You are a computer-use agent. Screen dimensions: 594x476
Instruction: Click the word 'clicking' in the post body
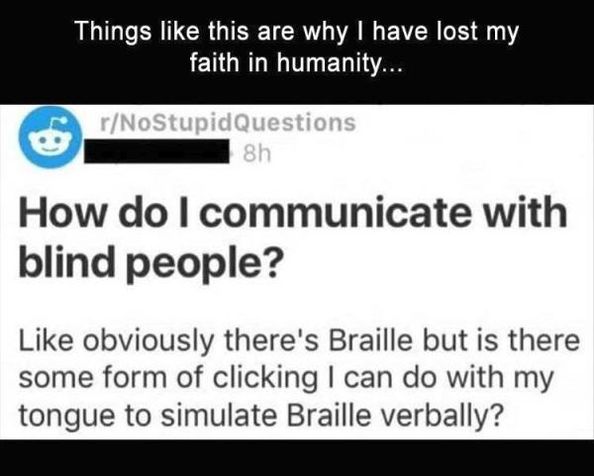coord(266,379)
